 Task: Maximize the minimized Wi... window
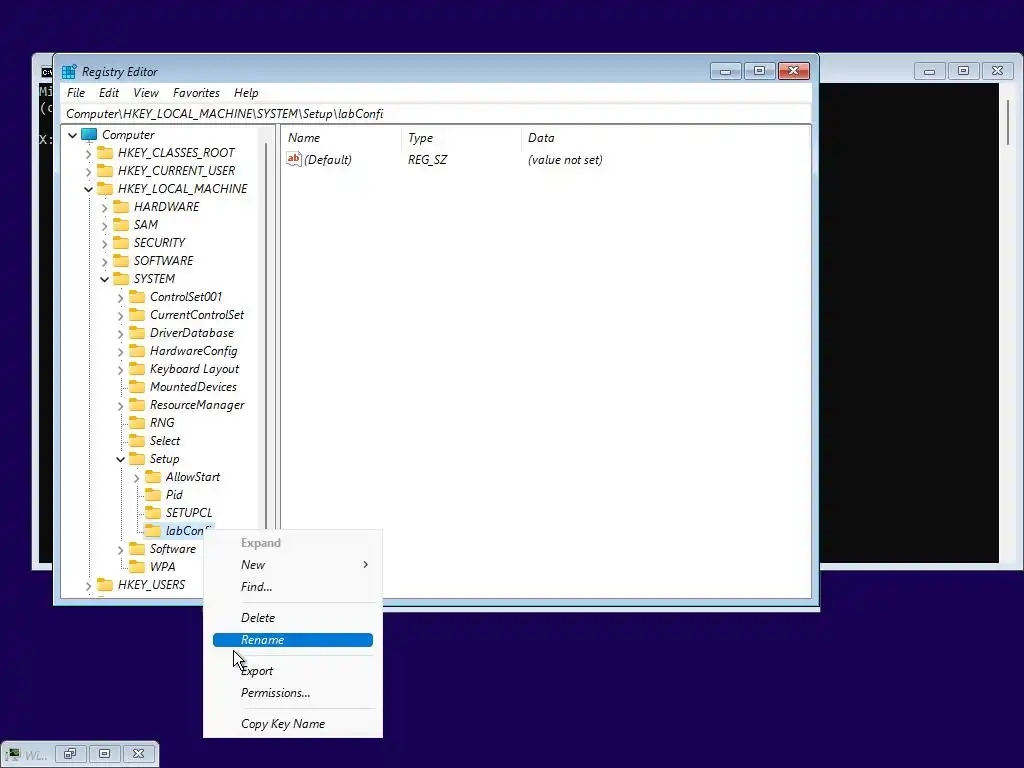point(104,754)
